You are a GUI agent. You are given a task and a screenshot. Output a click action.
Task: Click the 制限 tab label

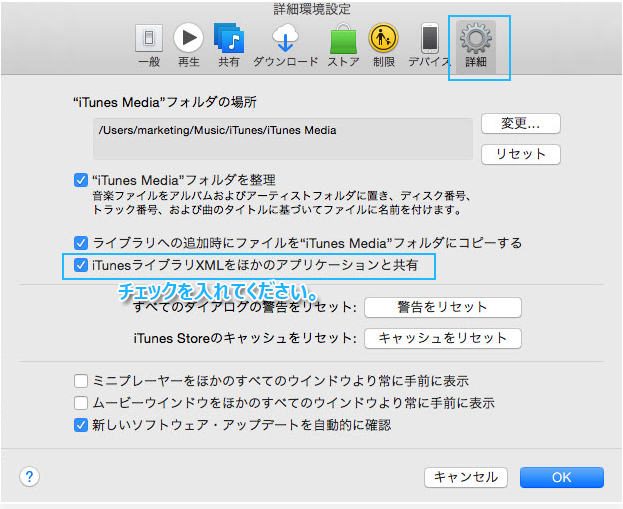point(383,62)
